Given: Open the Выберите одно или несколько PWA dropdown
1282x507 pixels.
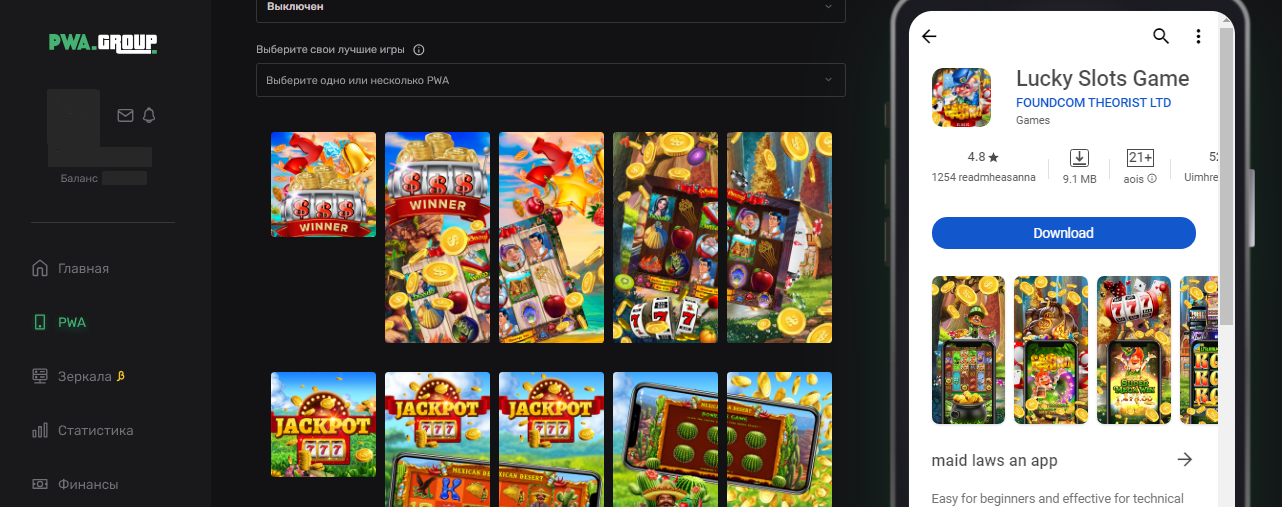Looking at the screenshot, I should point(551,80).
